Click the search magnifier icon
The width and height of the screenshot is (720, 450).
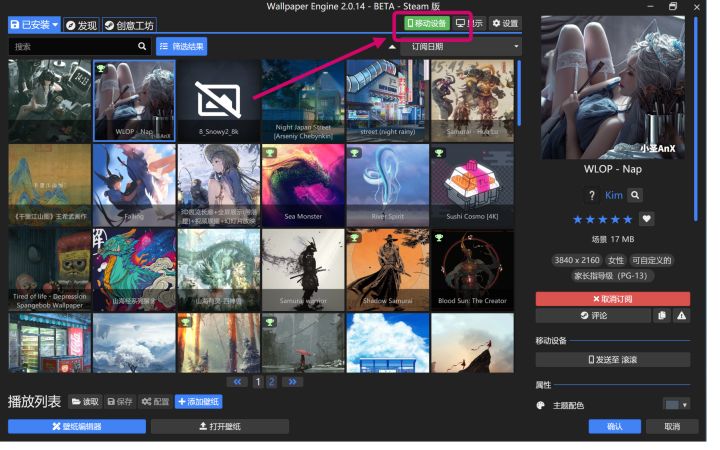click(142, 46)
